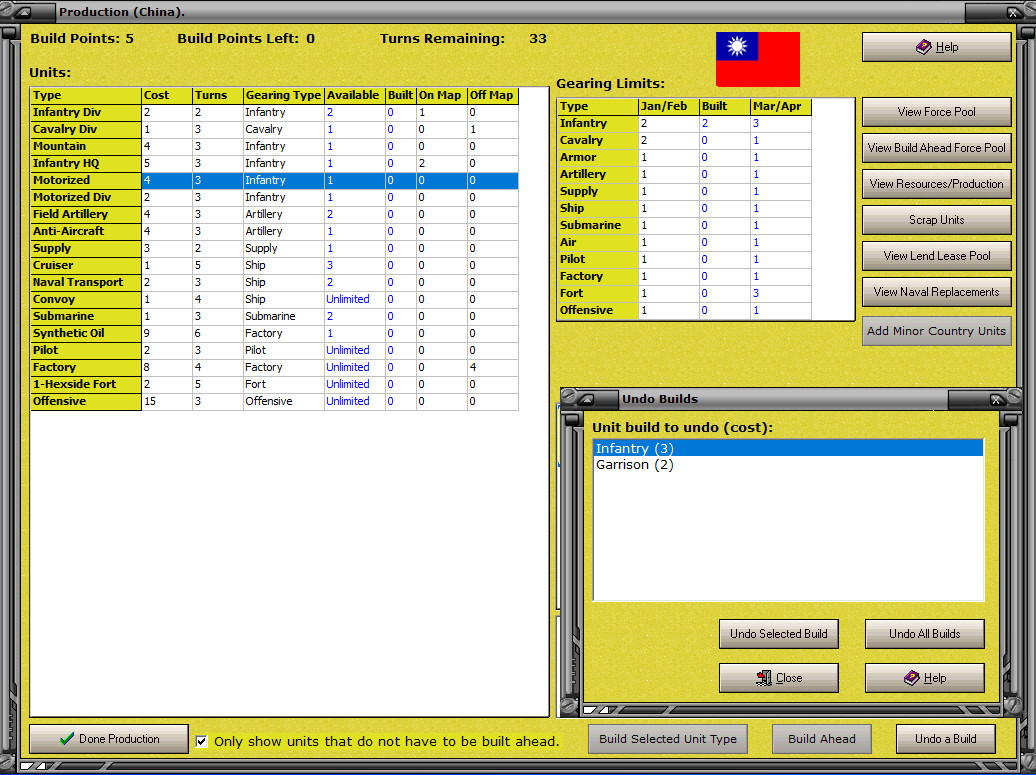Click the On Map column header
The image size is (1036, 775).
click(x=441, y=95)
